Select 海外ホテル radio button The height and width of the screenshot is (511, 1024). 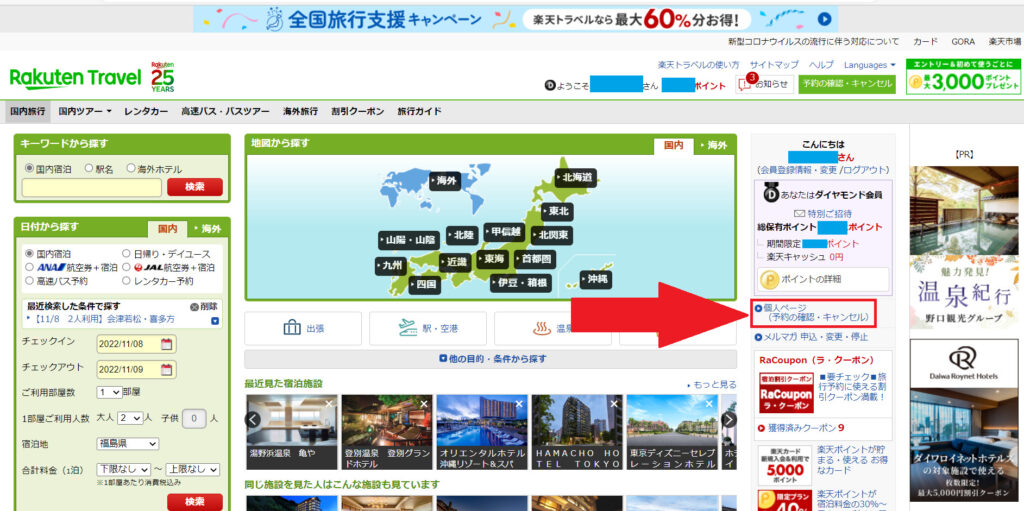(131, 168)
